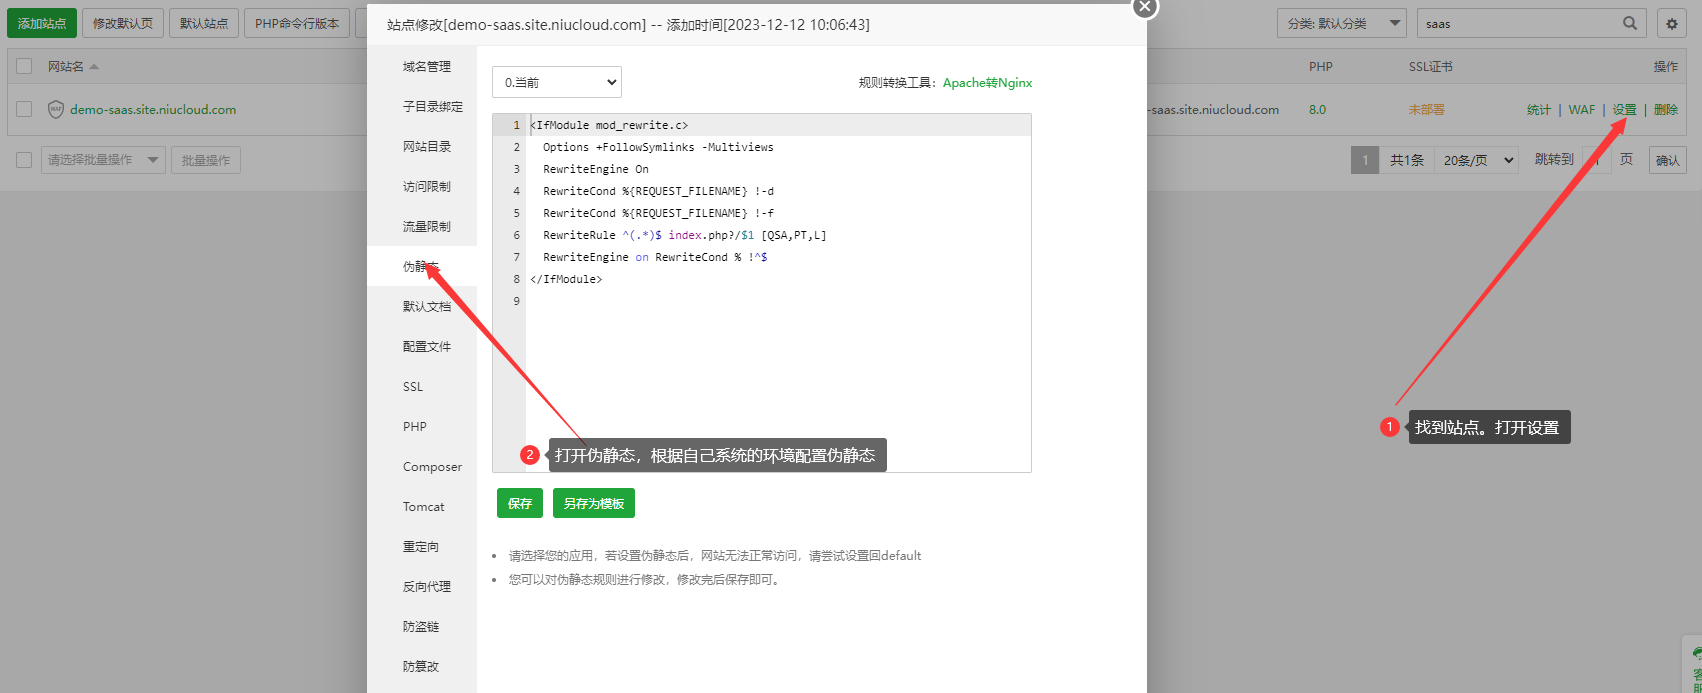Image resolution: width=1702 pixels, height=693 pixels.
Task: Open the 防篡改 tab
Action: pos(421,666)
